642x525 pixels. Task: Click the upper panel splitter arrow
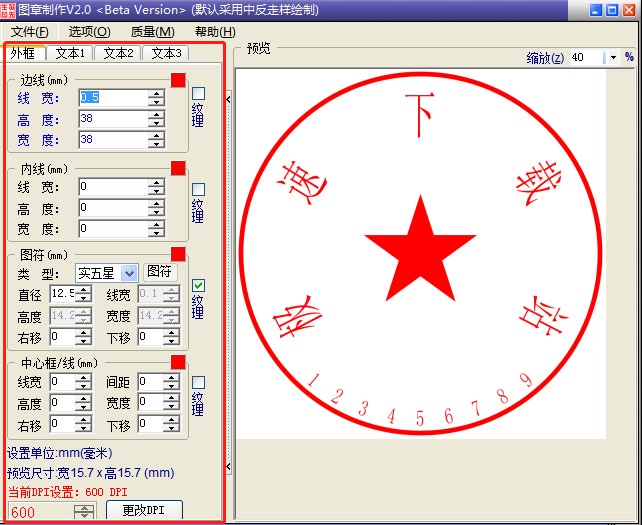tap(230, 98)
